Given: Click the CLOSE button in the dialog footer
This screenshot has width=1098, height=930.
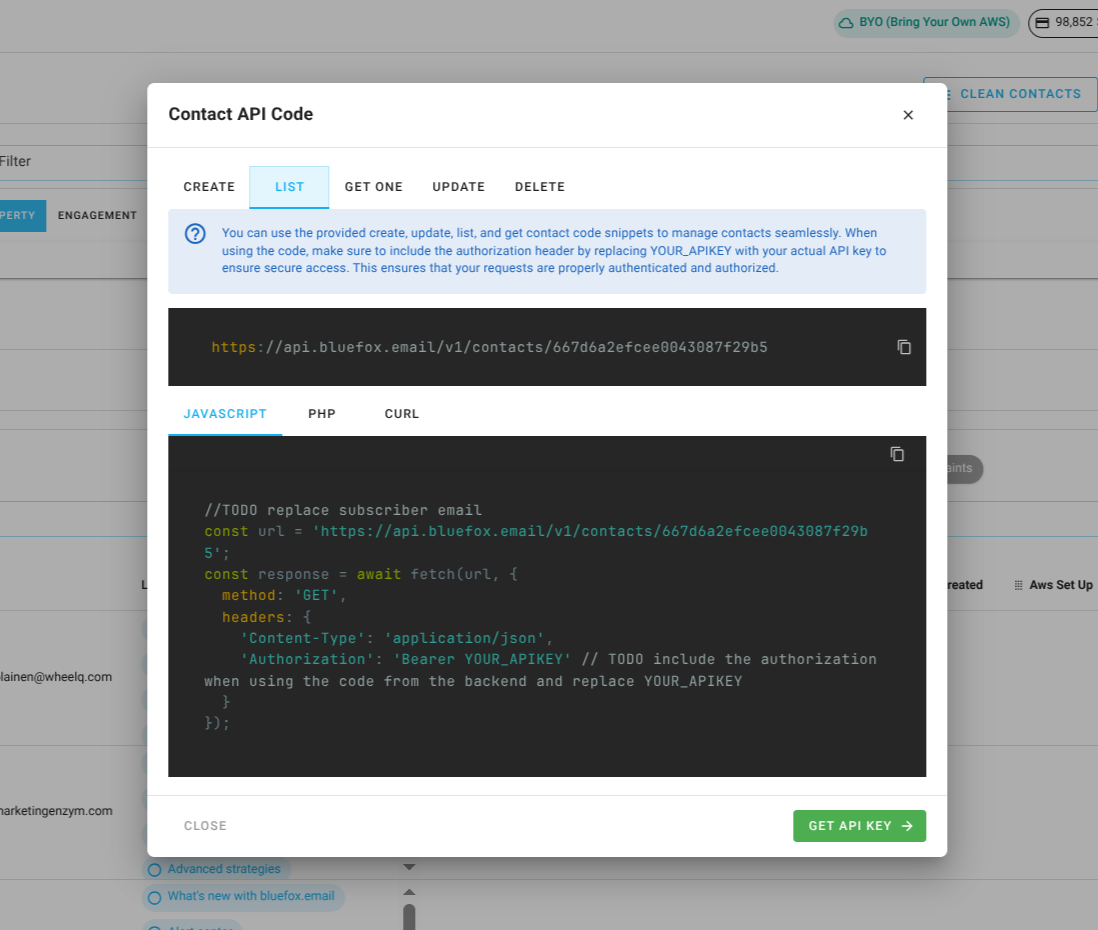Looking at the screenshot, I should point(205,825).
